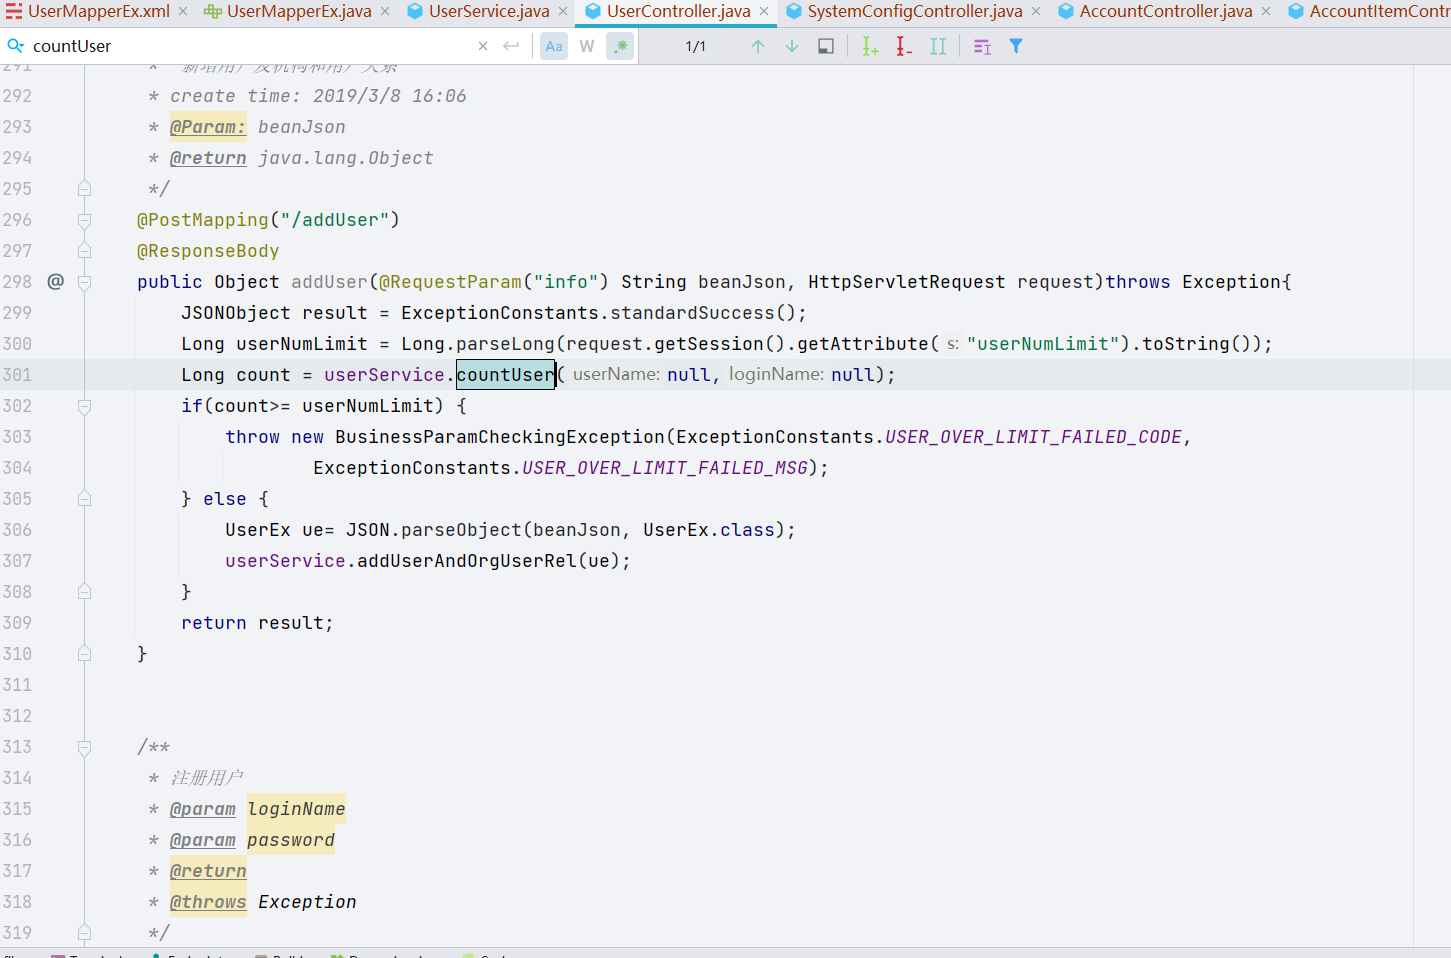
Task: Toggle Match Case in the search bar
Action: 553,45
